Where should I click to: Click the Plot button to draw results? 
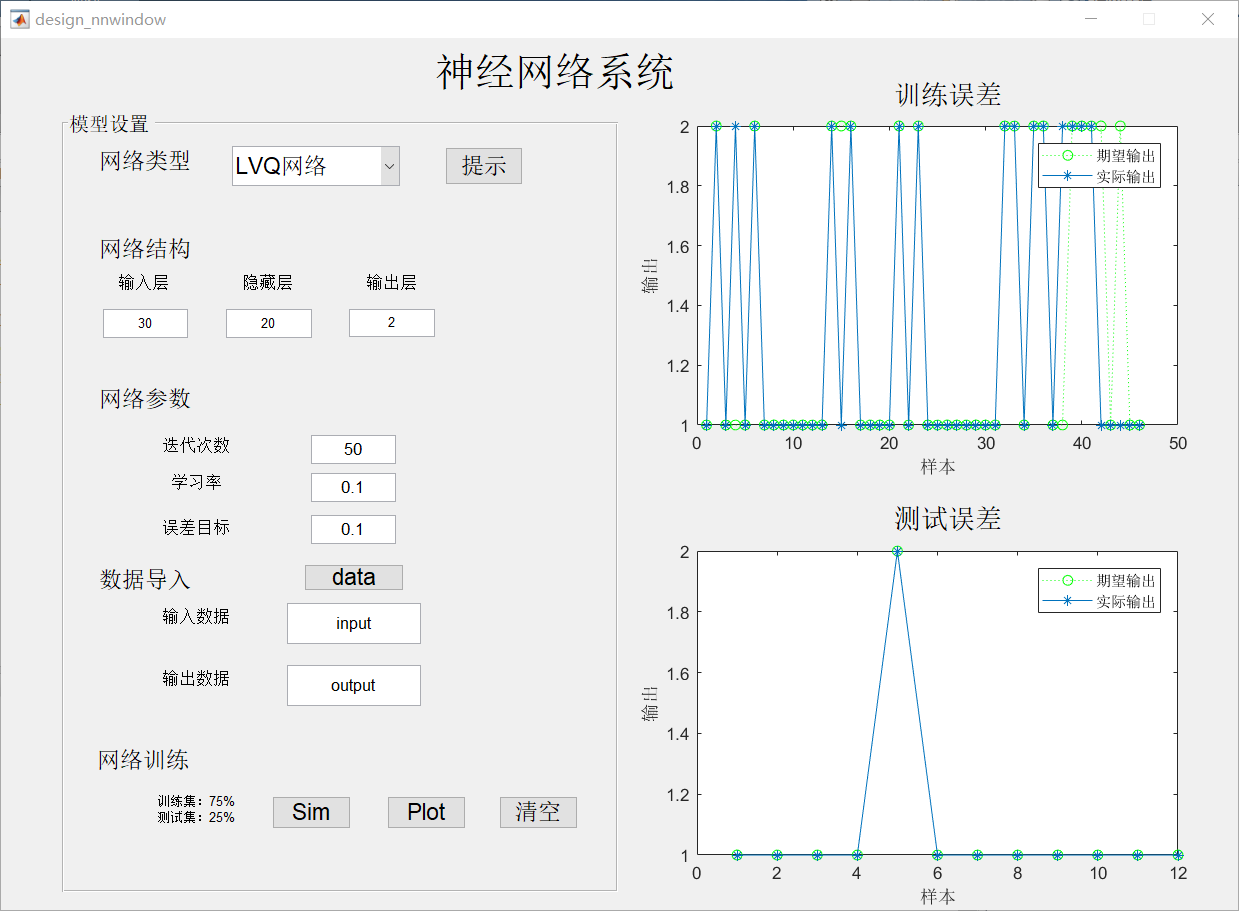[x=425, y=812]
